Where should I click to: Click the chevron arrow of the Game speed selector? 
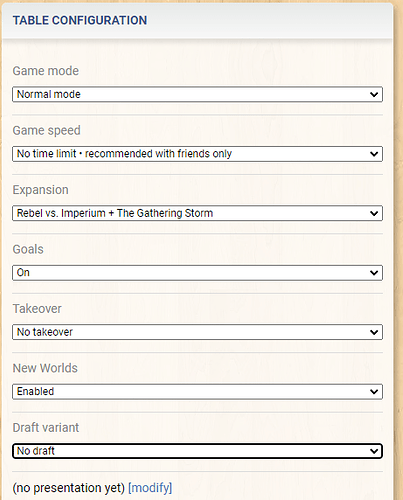pos(374,154)
